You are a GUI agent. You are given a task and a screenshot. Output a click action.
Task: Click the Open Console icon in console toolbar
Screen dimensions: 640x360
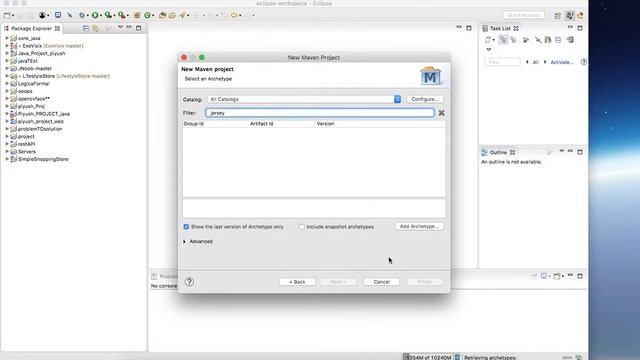point(557,276)
